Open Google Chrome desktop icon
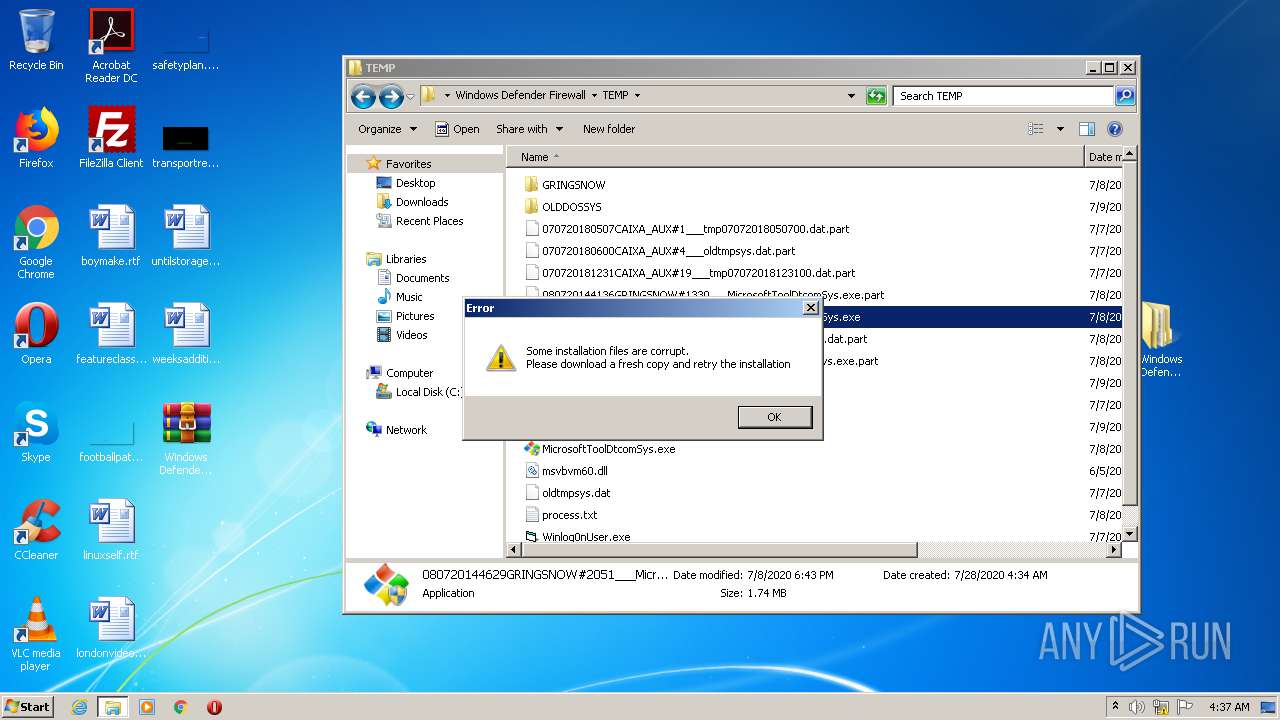Screen dimensions: 1280x720 tap(36, 243)
